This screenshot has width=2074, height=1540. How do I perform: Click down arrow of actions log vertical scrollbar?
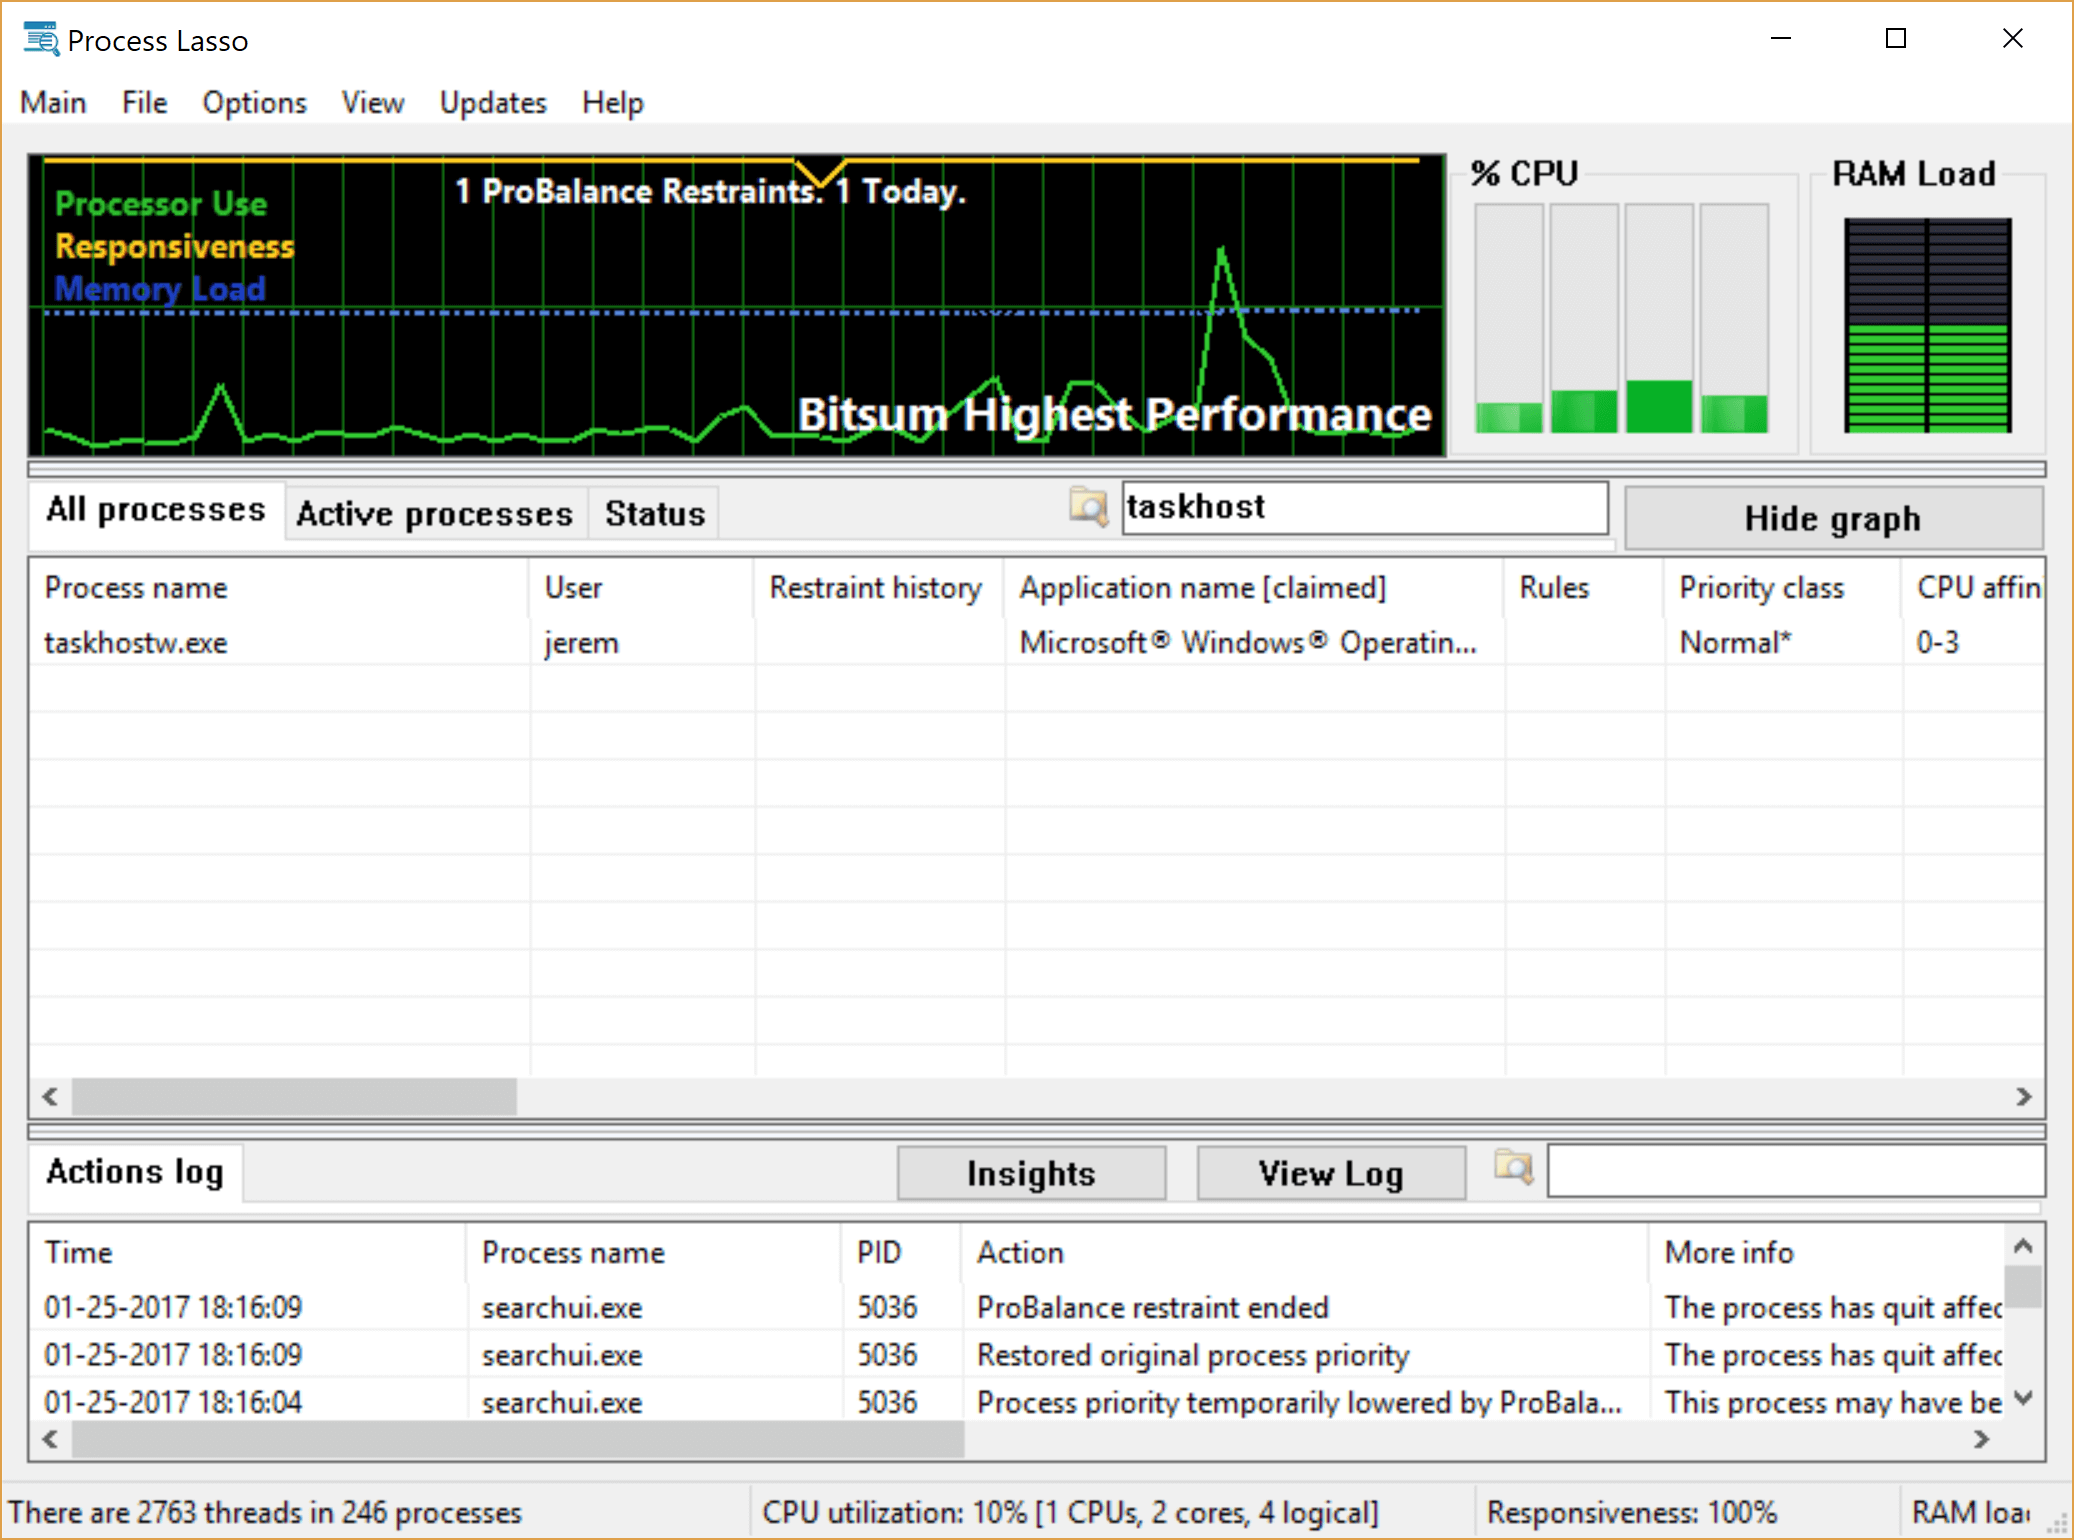tap(2024, 1398)
